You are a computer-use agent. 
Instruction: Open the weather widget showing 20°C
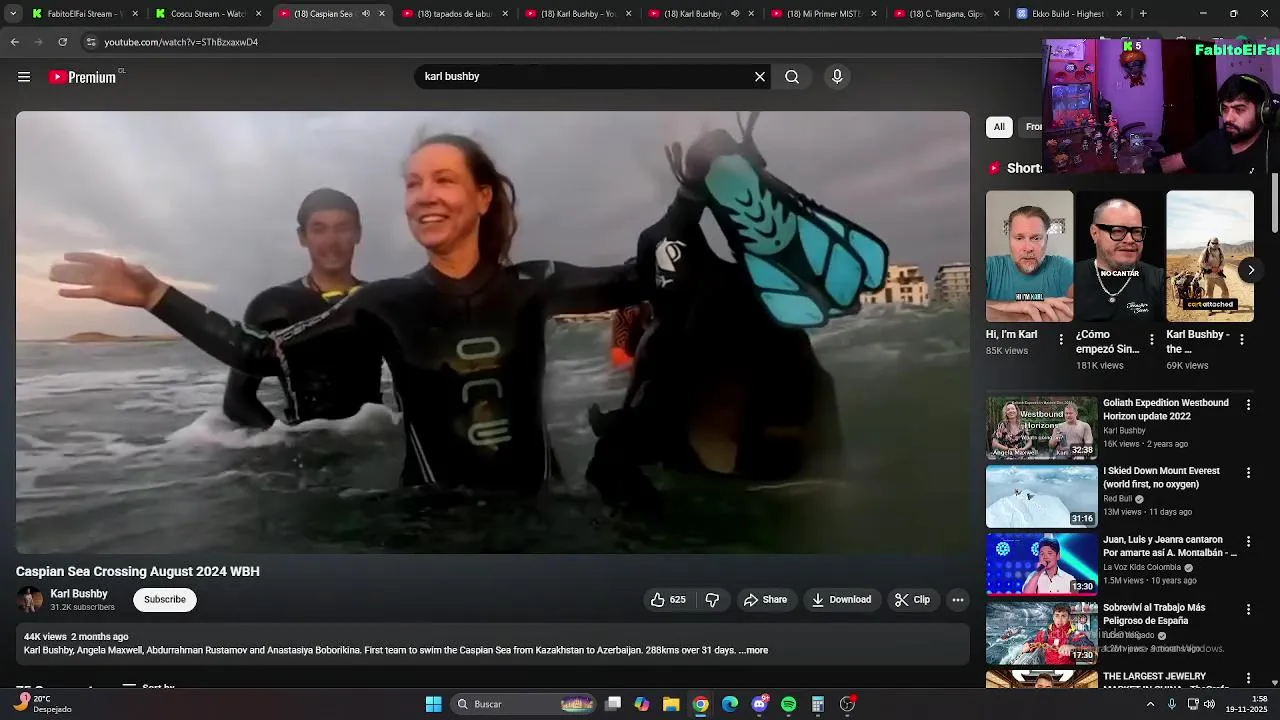coord(42,704)
